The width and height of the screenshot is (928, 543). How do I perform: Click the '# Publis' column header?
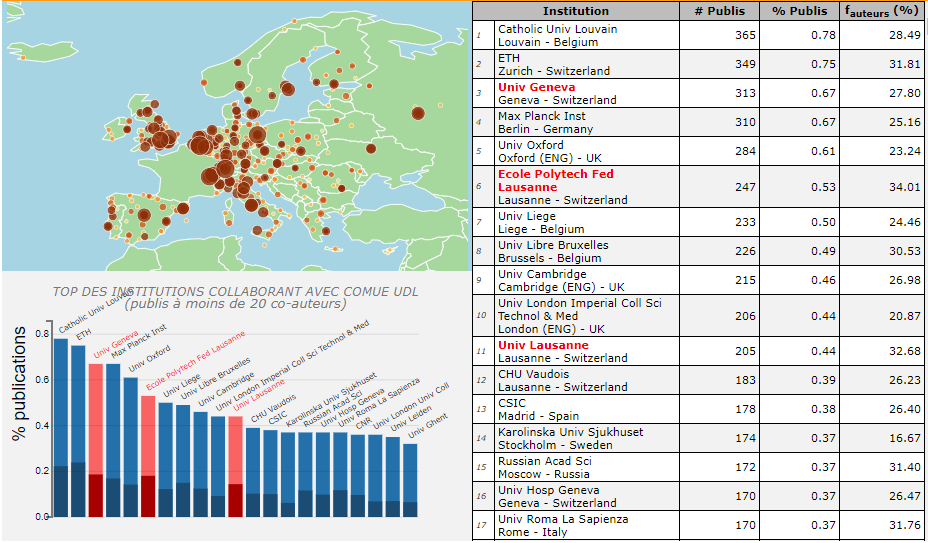coord(719,11)
